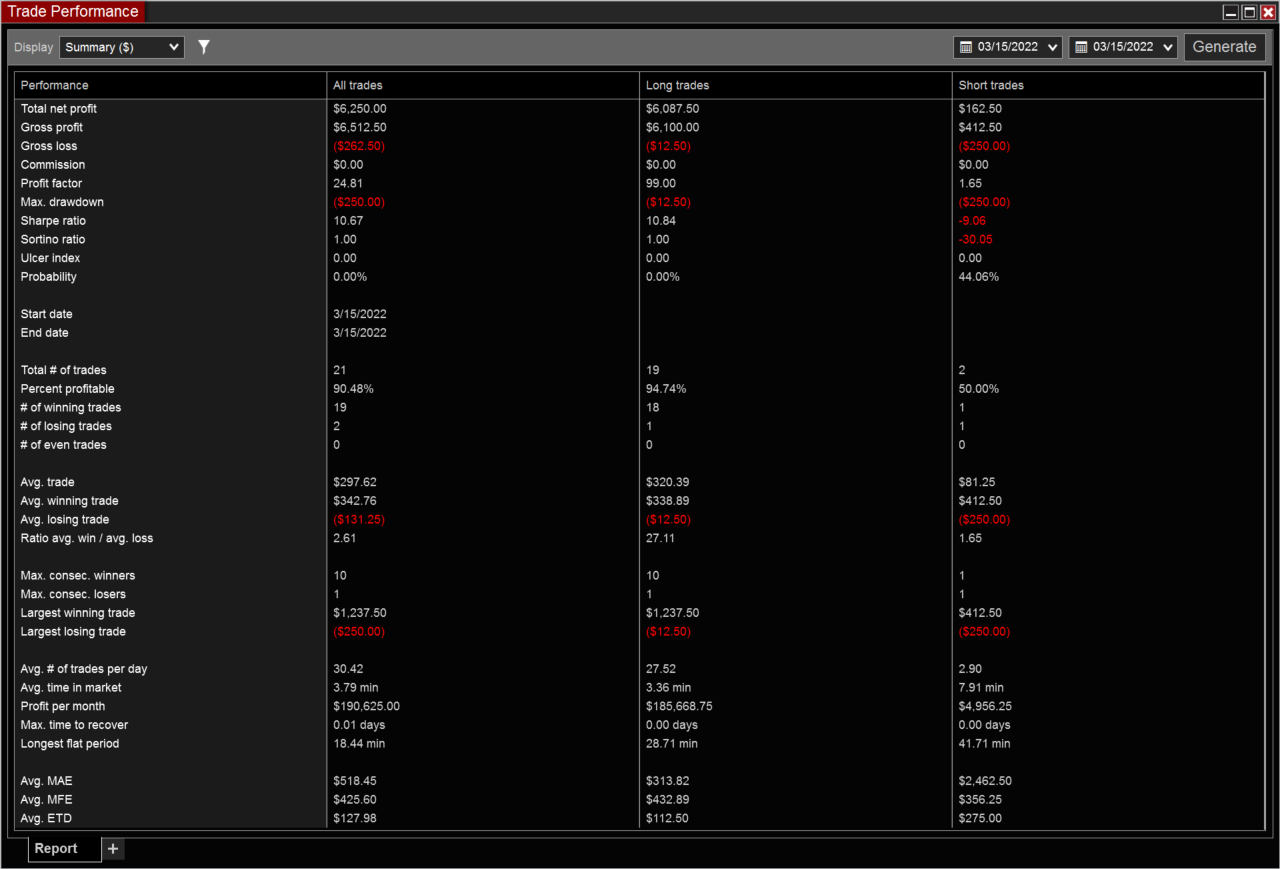Click the 44.06% probability value
Image resolution: width=1280 pixels, height=869 pixels.
click(978, 277)
